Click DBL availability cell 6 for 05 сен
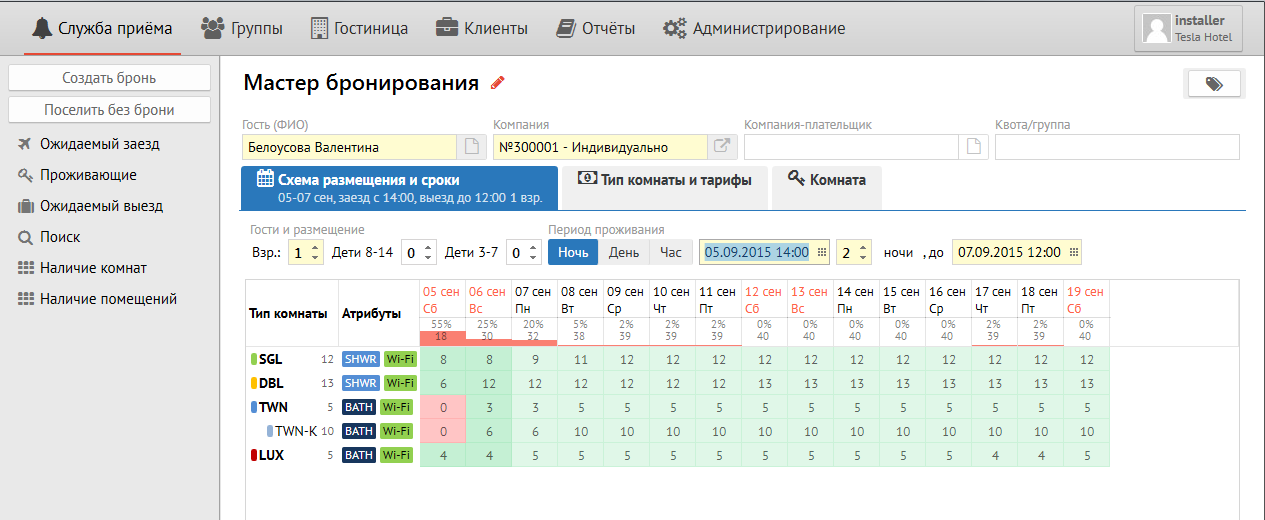 pyautogui.click(x=442, y=383)
